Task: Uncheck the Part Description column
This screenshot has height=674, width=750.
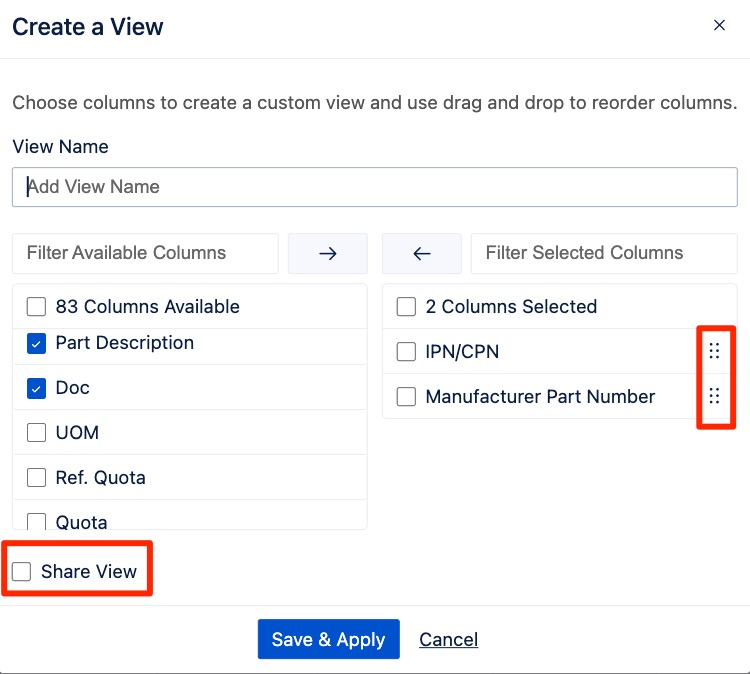Action: (37, 343)
